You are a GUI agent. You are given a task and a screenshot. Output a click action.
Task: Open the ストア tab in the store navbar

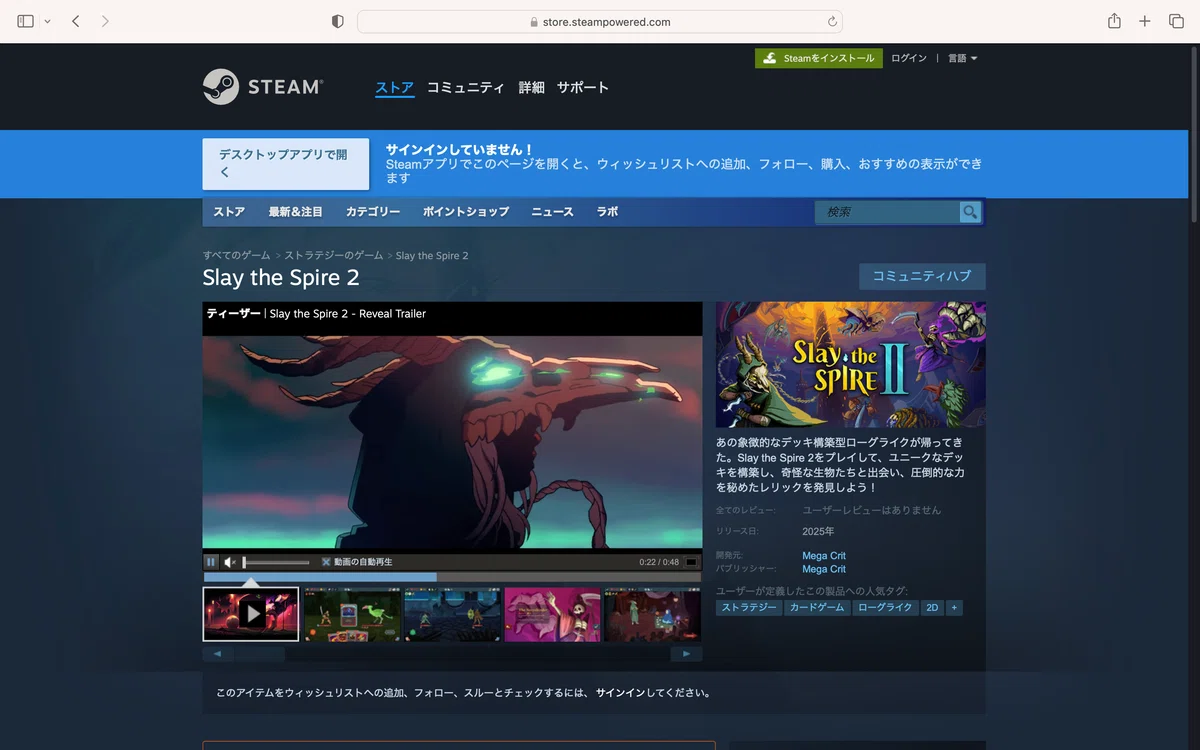pos(229,212)
